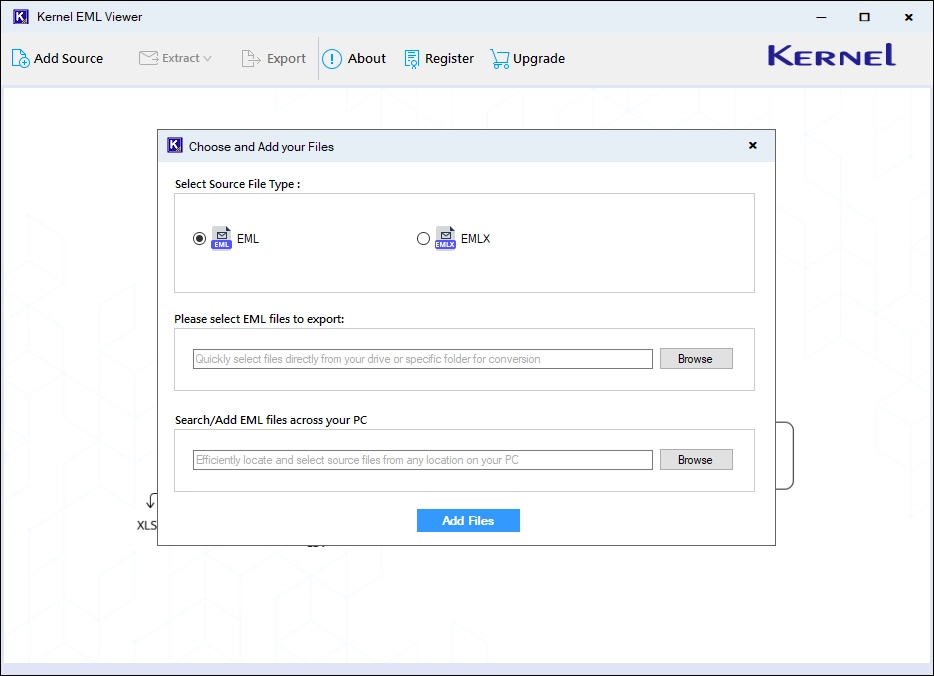Click the Add Files button
934x676 pixels.
468,521
